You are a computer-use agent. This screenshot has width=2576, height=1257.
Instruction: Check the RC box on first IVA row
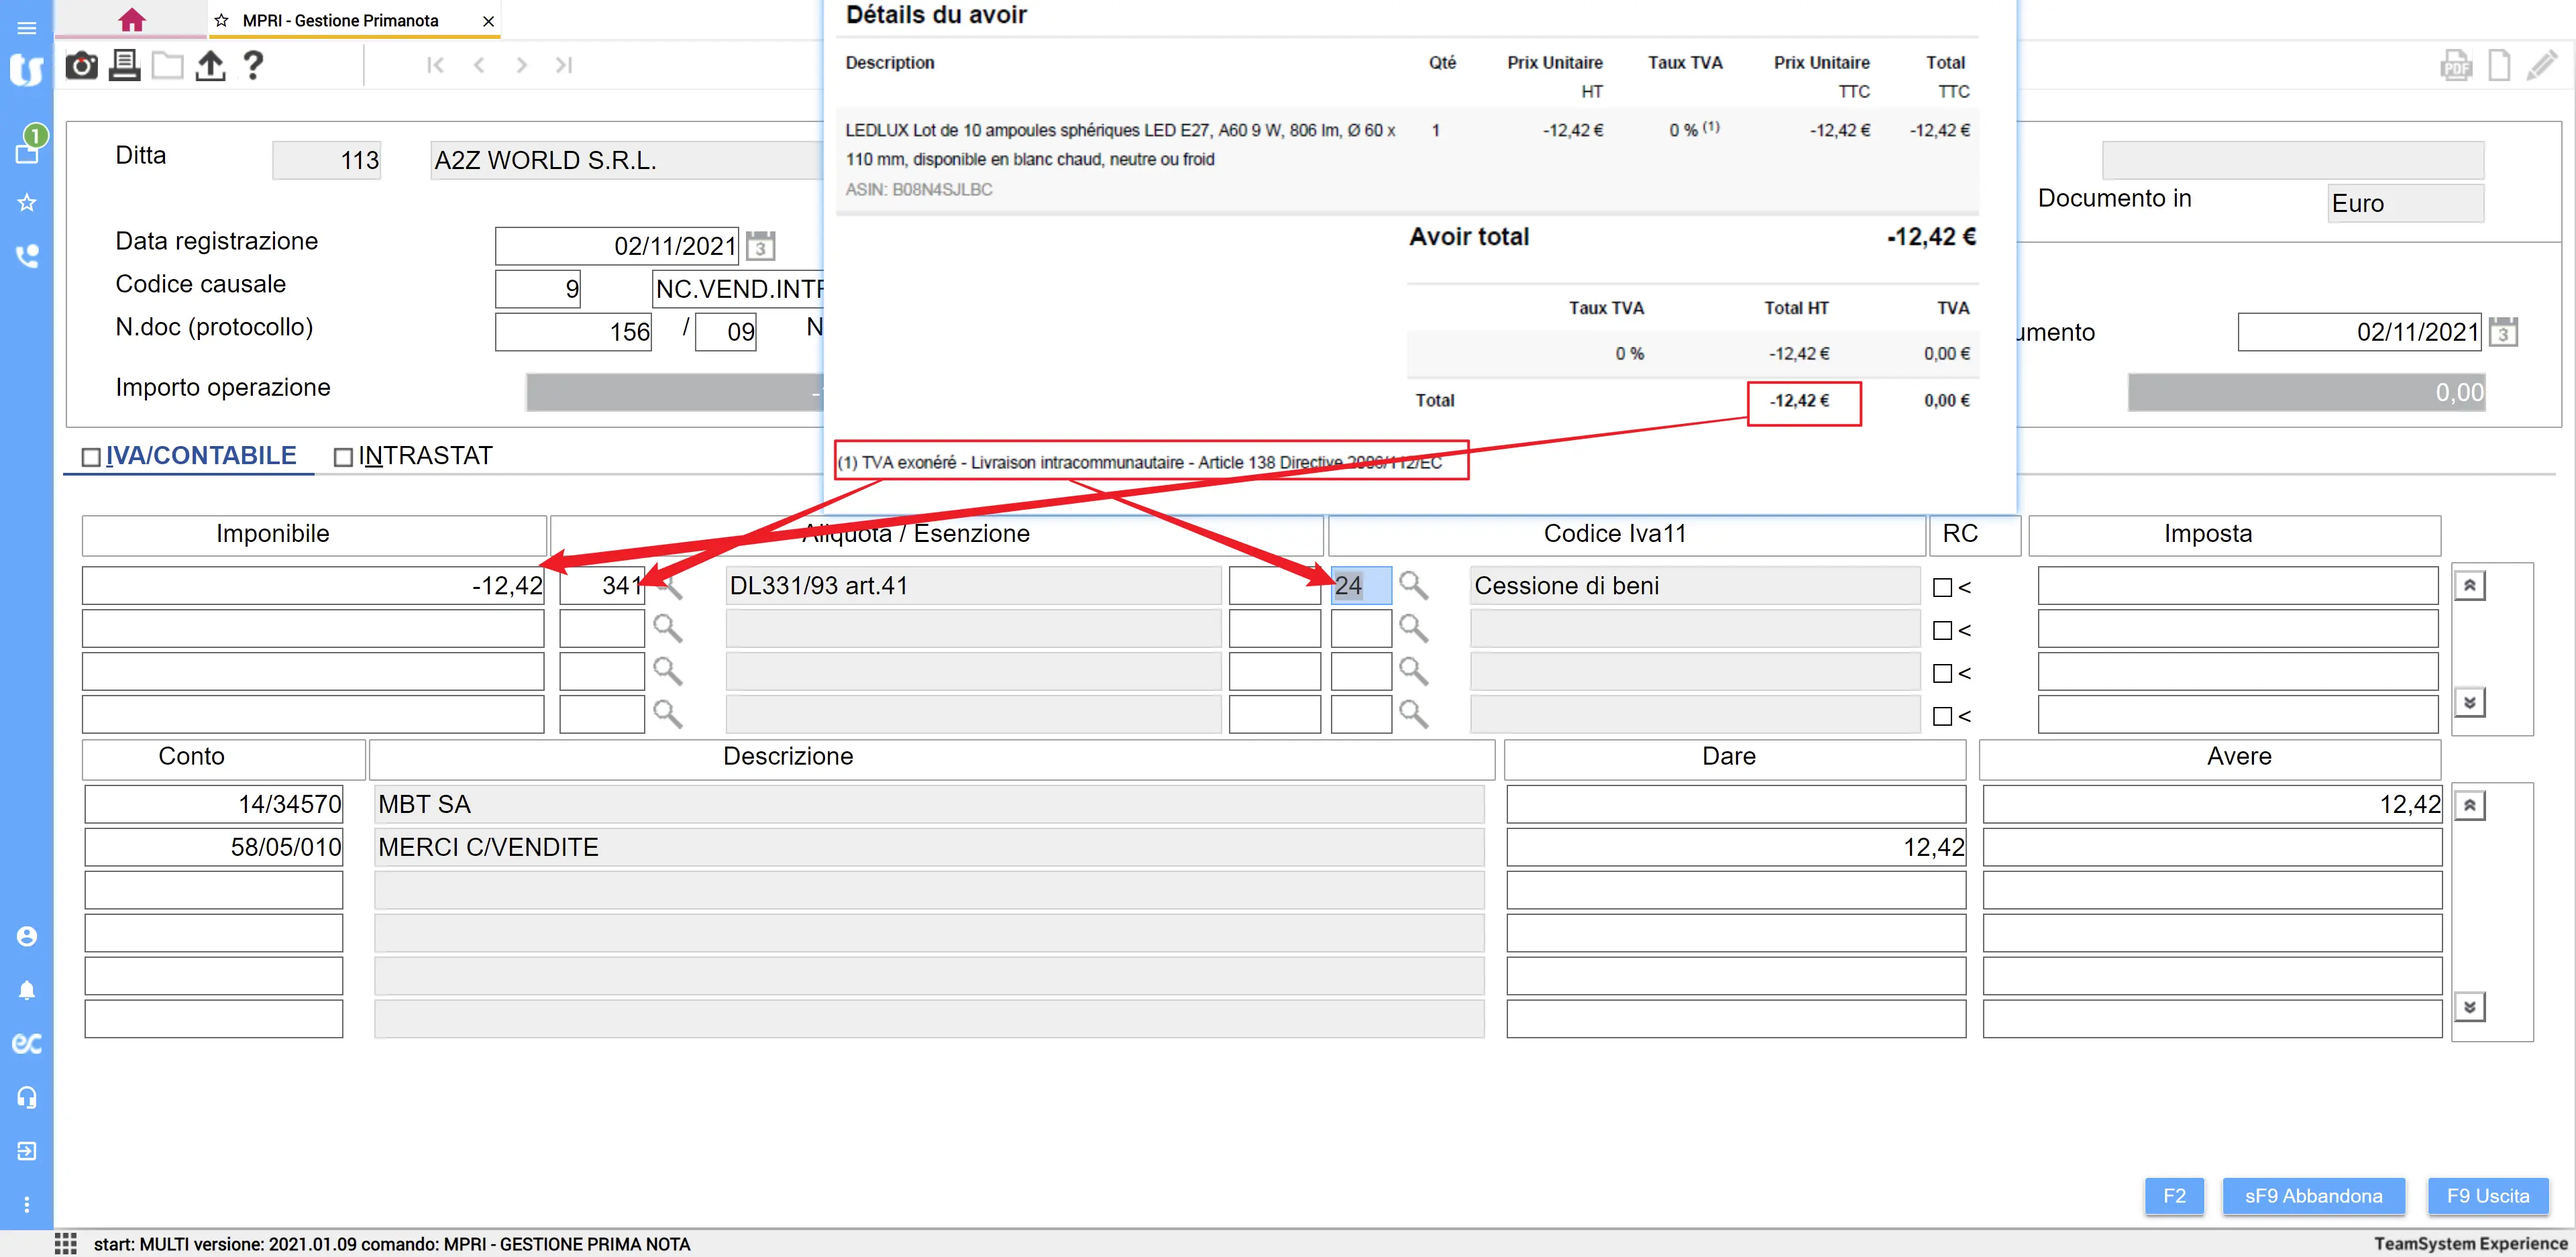tap(1942, 588)
